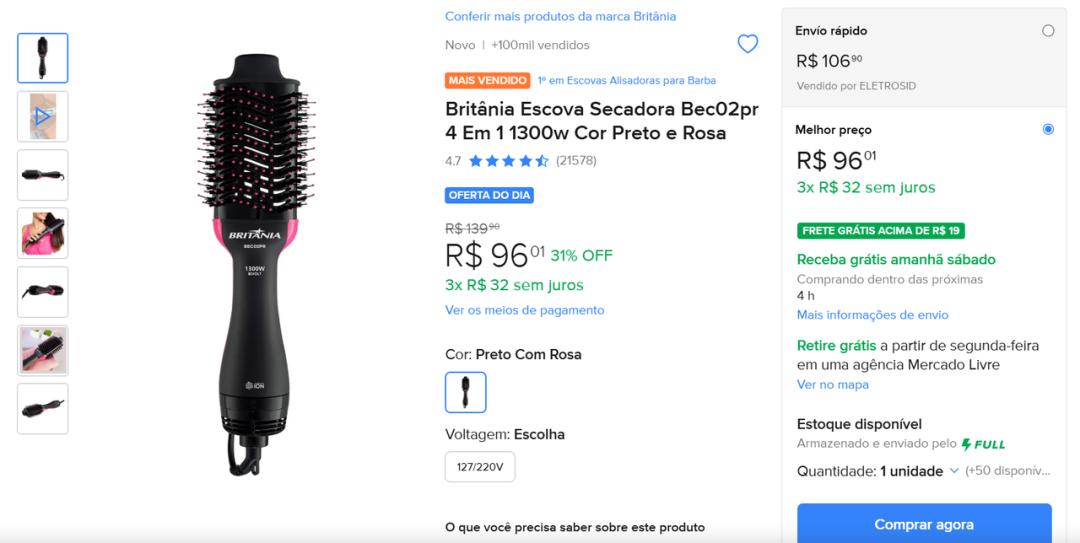The image size is (1080, 543).
Task: Open Conferir mais produtos da marca Britânia
Action: click(560, 16)
